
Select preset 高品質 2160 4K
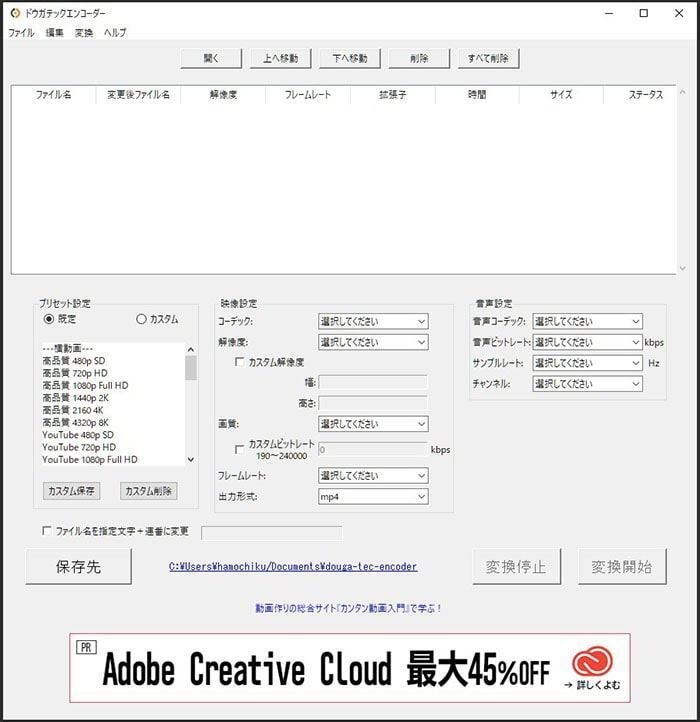(73, 410)
